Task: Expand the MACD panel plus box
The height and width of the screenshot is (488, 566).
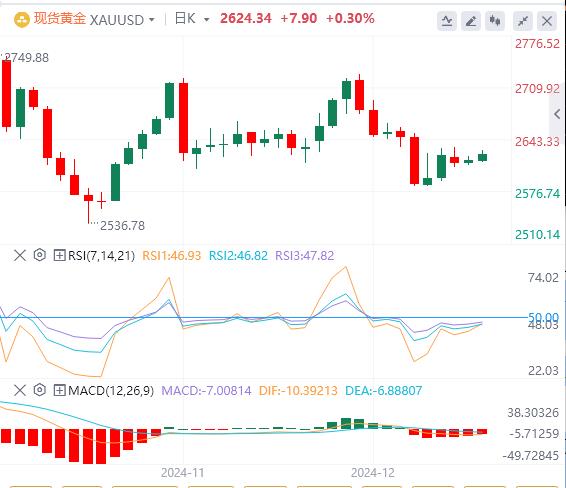Action: pyautogui.click(x=59, y=390)
